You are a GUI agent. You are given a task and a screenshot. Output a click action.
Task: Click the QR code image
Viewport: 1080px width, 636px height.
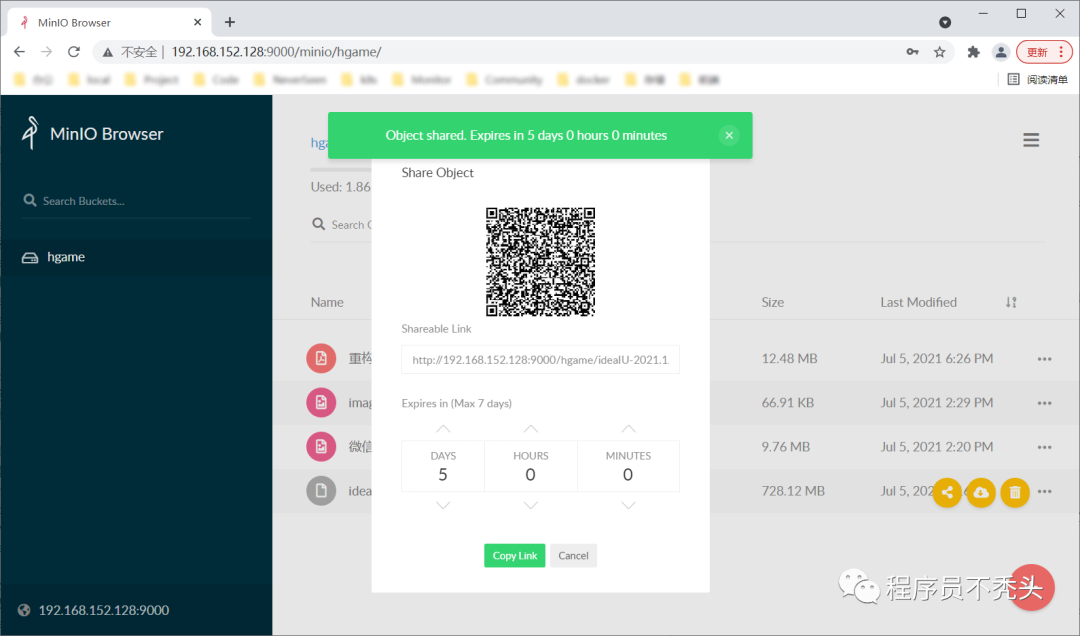point(540,262)
